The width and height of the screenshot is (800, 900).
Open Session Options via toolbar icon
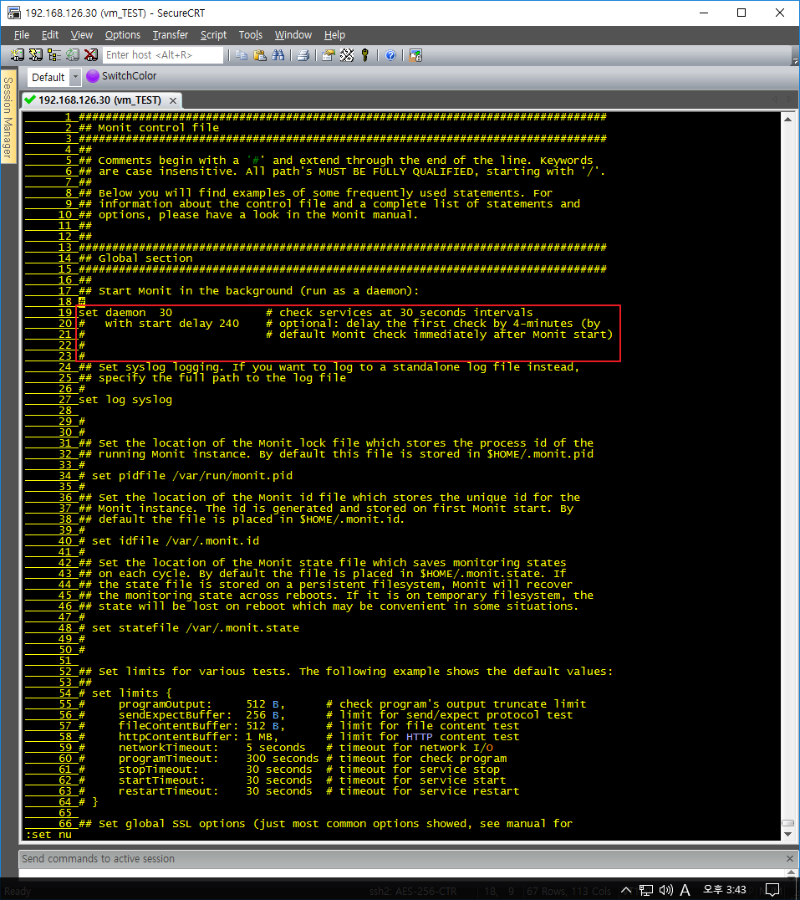(x=328, y=55)
